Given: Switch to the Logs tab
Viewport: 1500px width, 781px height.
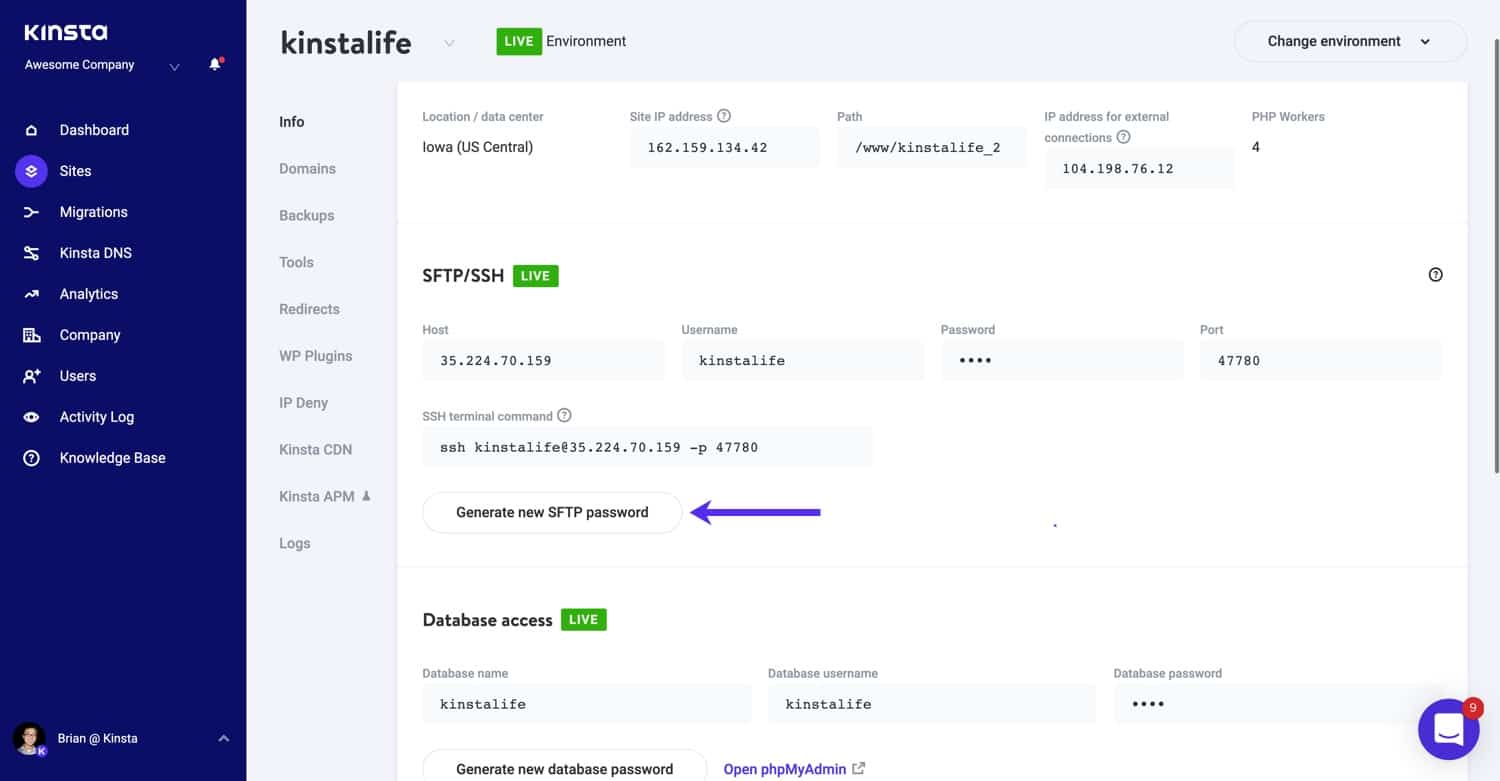Looking at the screenshot, I should [x=294, y=543].
